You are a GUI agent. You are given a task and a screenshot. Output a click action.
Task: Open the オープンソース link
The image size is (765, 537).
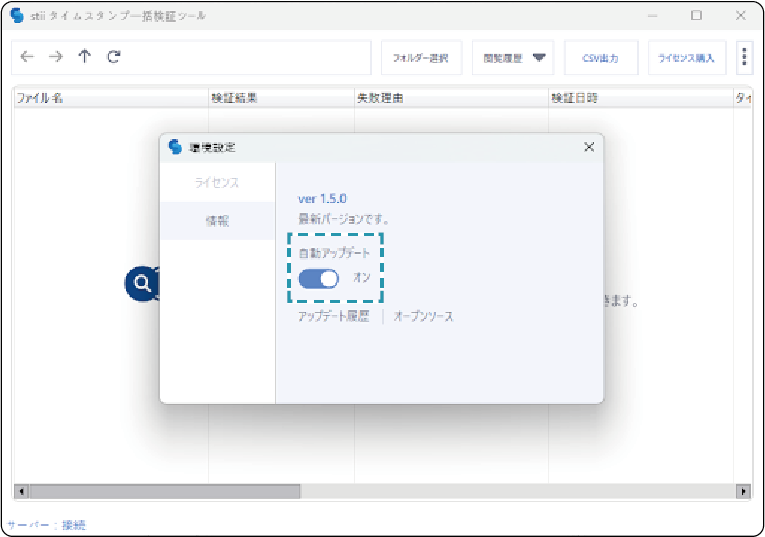tap(423, 316)
